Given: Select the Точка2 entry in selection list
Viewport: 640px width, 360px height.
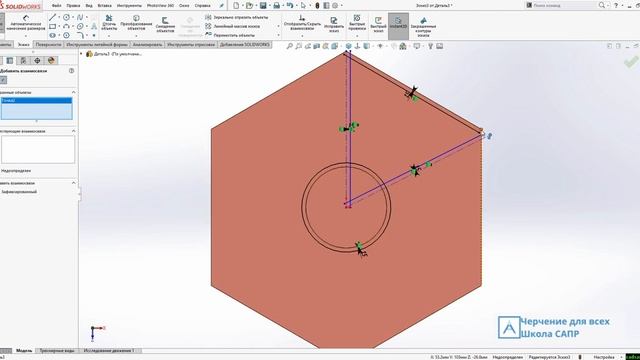Looking at the screenshot, I should point(36,100).
